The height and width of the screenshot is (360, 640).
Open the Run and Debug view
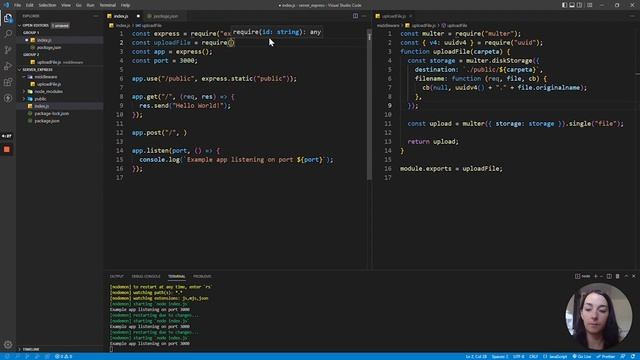[x=8, y=66]
